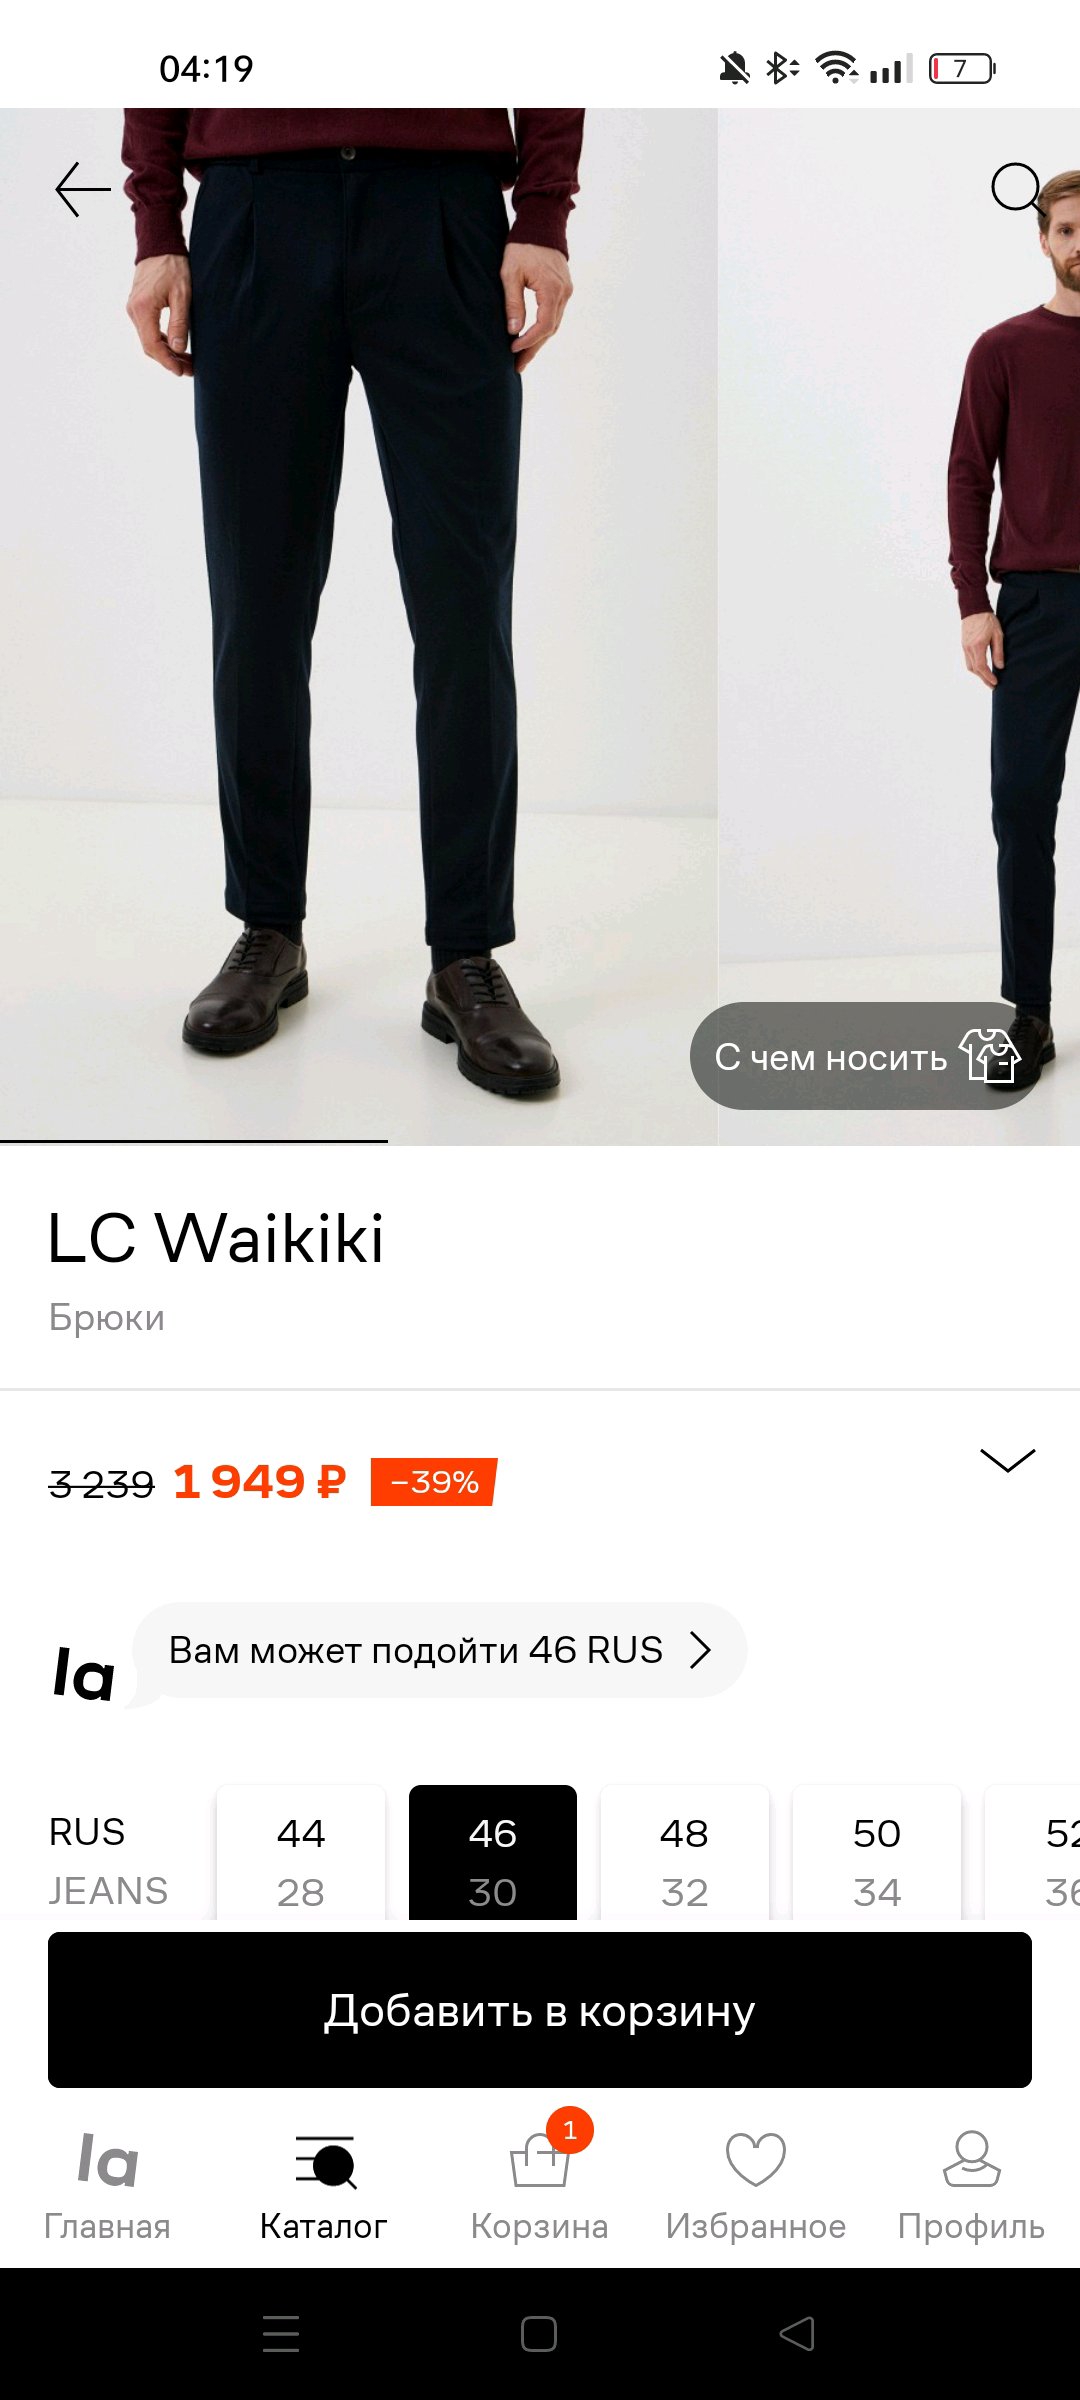1080x2400 pixels.
Task: Open favorites heart icon
Action: tap(756, 2159)
